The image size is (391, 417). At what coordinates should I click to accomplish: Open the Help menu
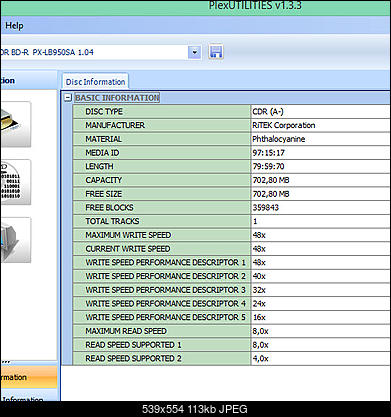pyautogui.click(x=14, y=26)
